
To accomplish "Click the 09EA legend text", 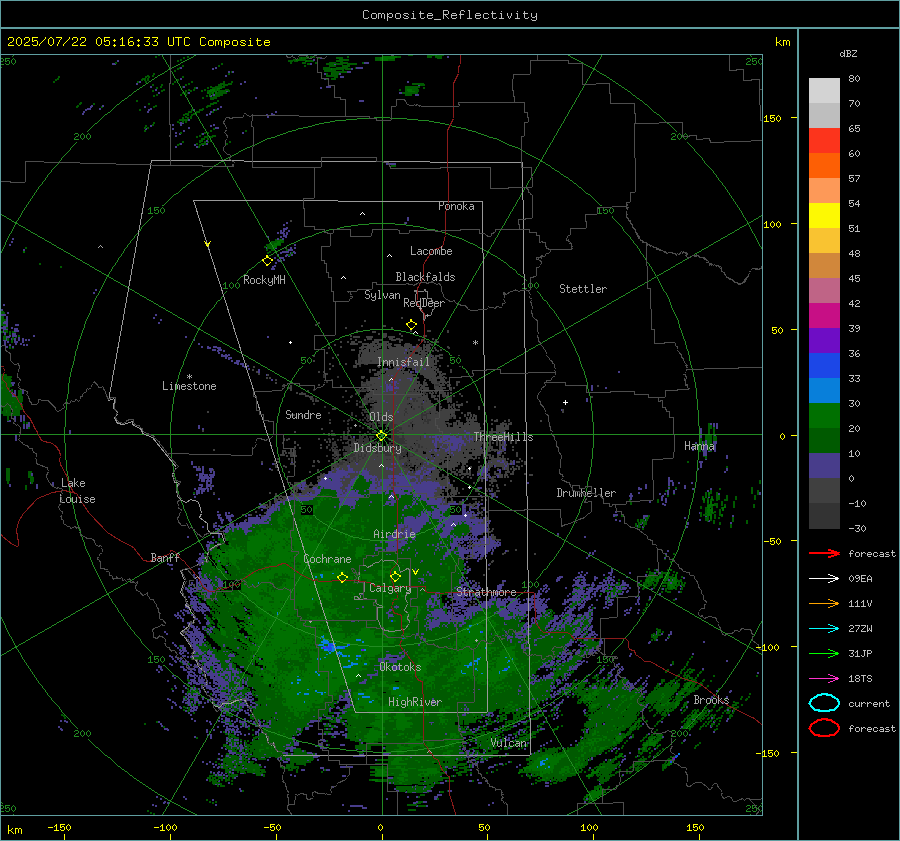I will click(860, 579).
